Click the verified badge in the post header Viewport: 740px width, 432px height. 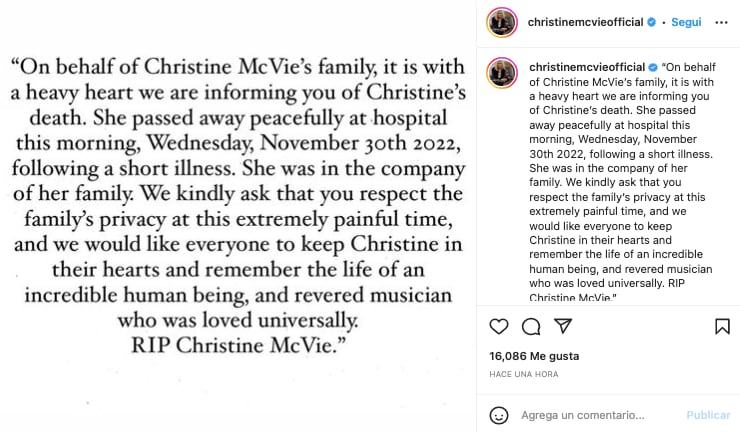(652, 22)
